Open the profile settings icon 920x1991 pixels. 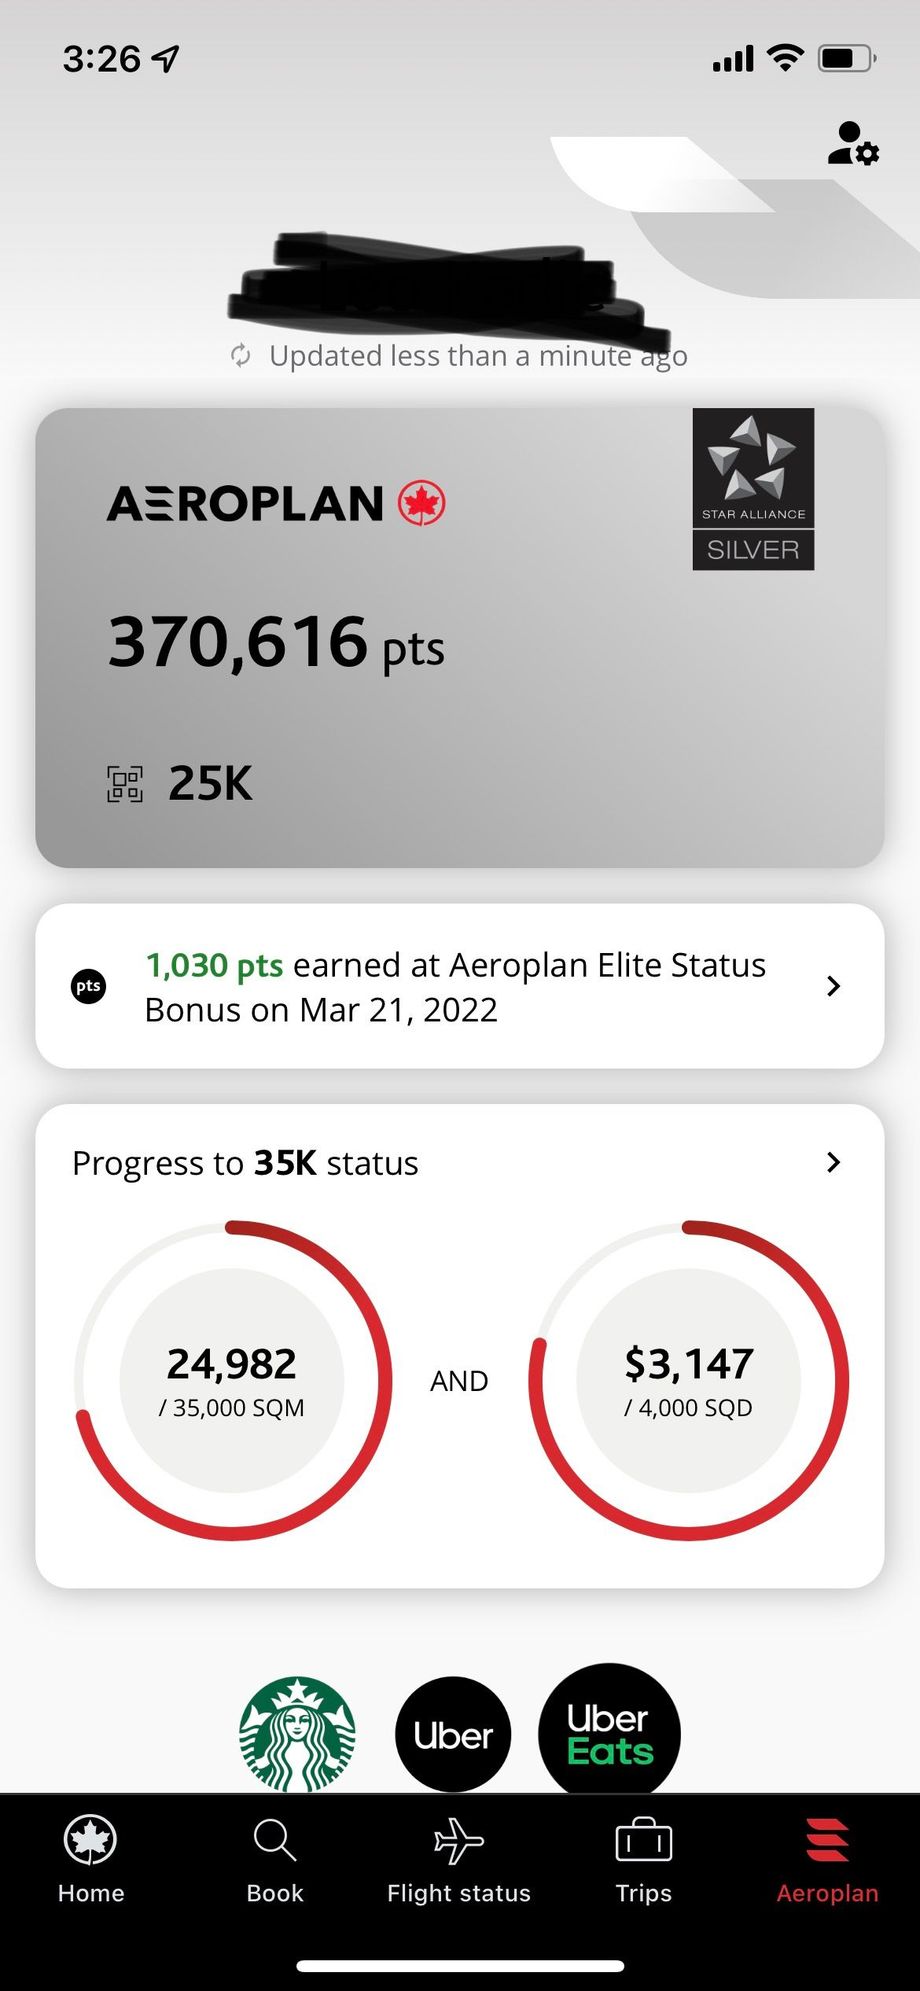tap(853, 144)
